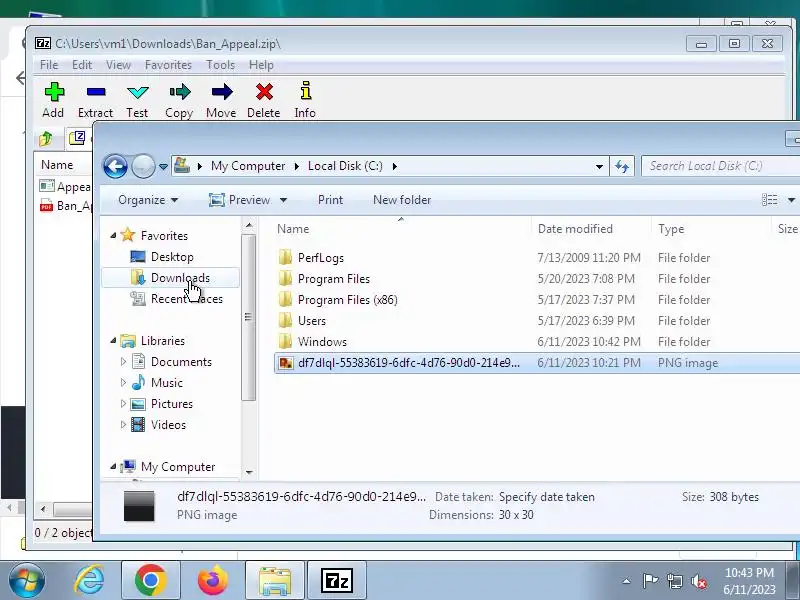
Task: Open the view options dropdown arrow
Action: click(x=791, y=200)
